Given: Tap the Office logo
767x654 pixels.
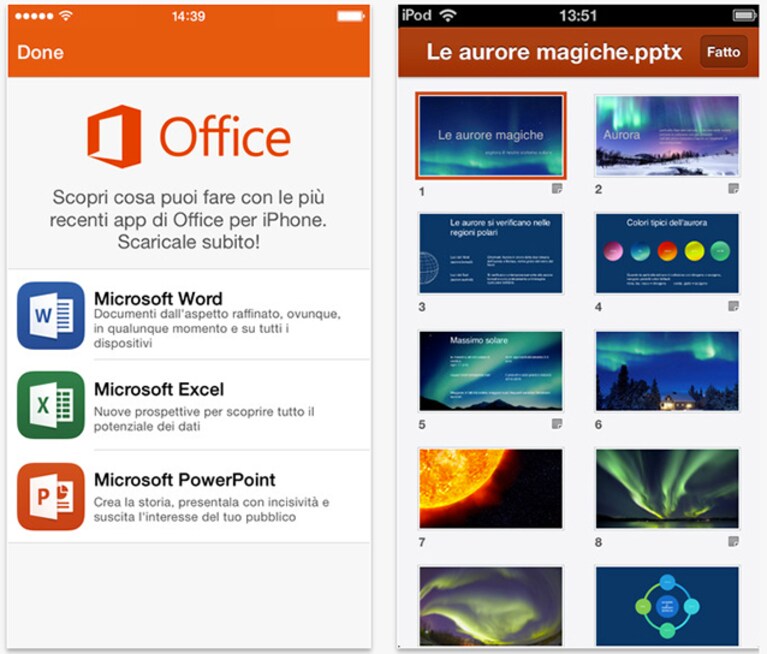Looking at the screenshot, I should click(189, 136).
